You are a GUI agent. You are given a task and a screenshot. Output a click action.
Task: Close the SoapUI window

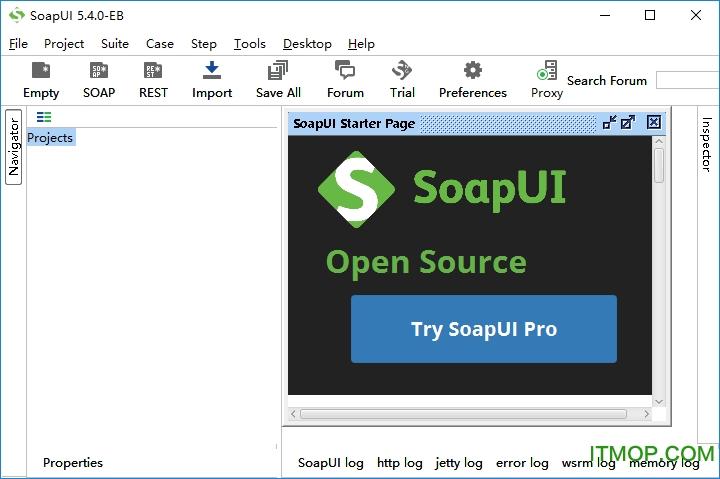(696, 15)
